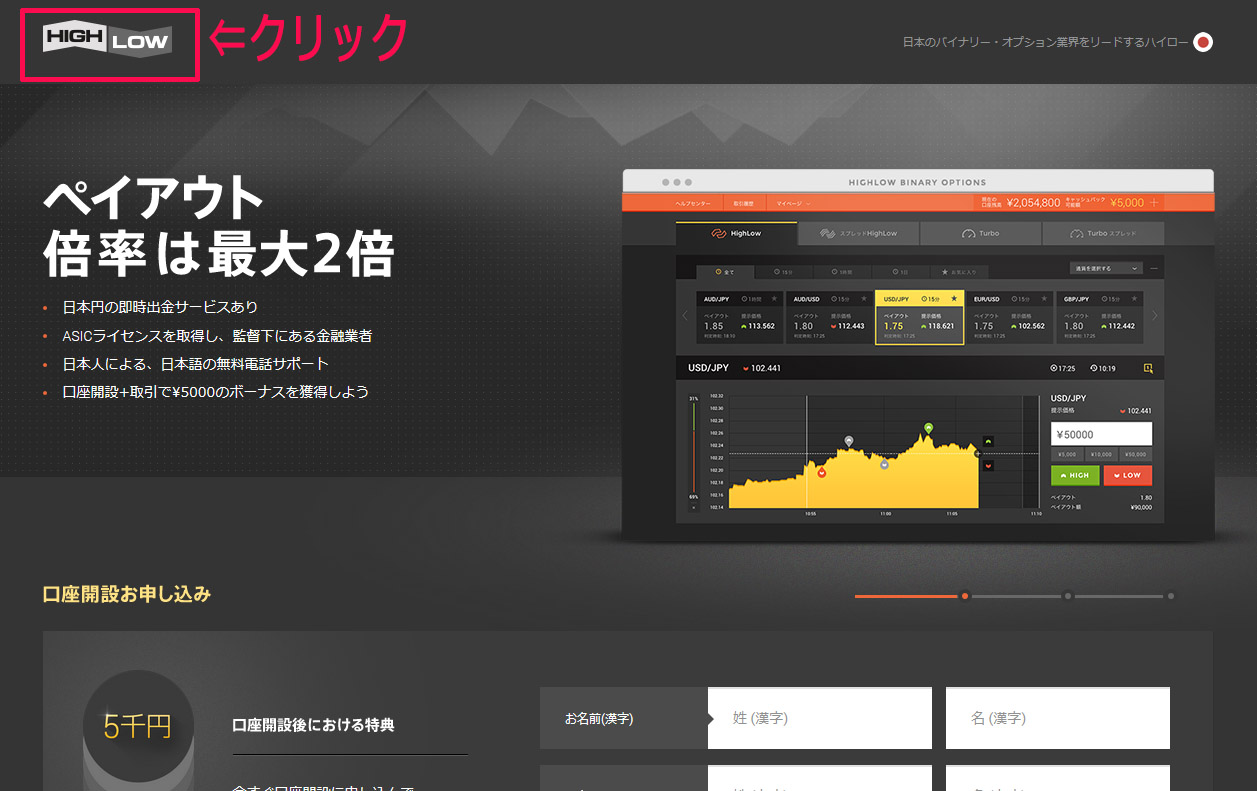The width and height of the screenshot is (1257, 791).
Task: Favorite AUD/JPY using its star icon
Action: tap(774, 298)
